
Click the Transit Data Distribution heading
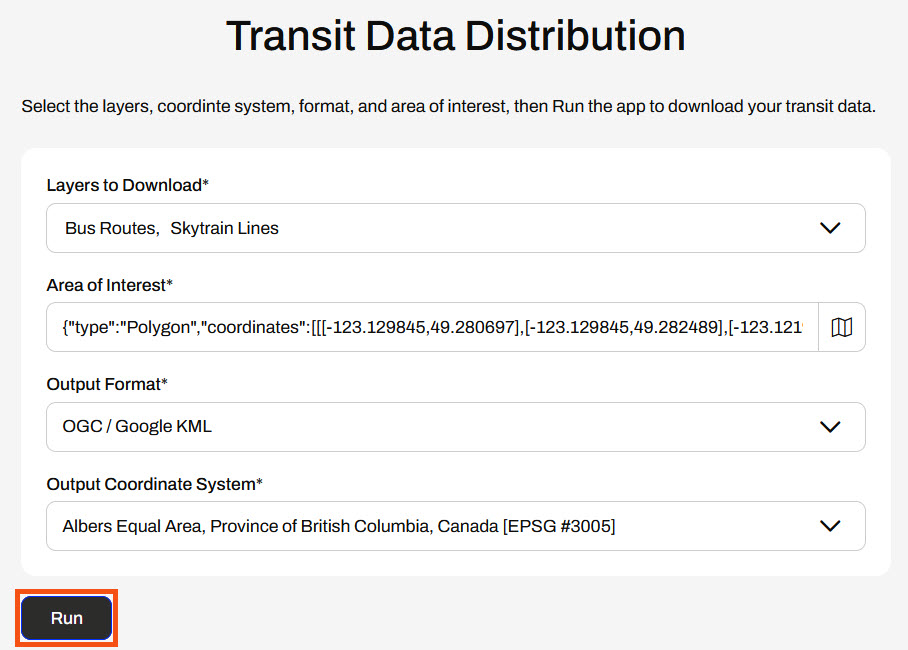pyautogui.click(x=455, y=36)
